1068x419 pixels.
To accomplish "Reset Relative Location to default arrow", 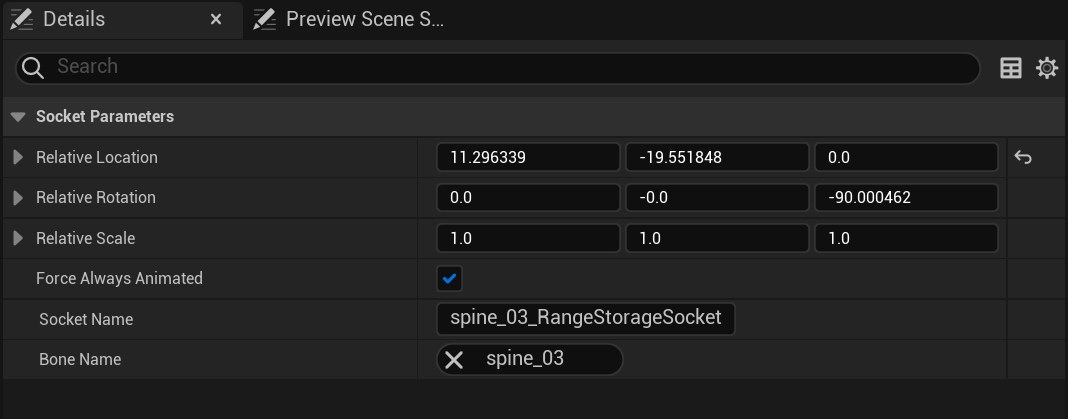I will pyautogui.click(x=1023, y=157).
